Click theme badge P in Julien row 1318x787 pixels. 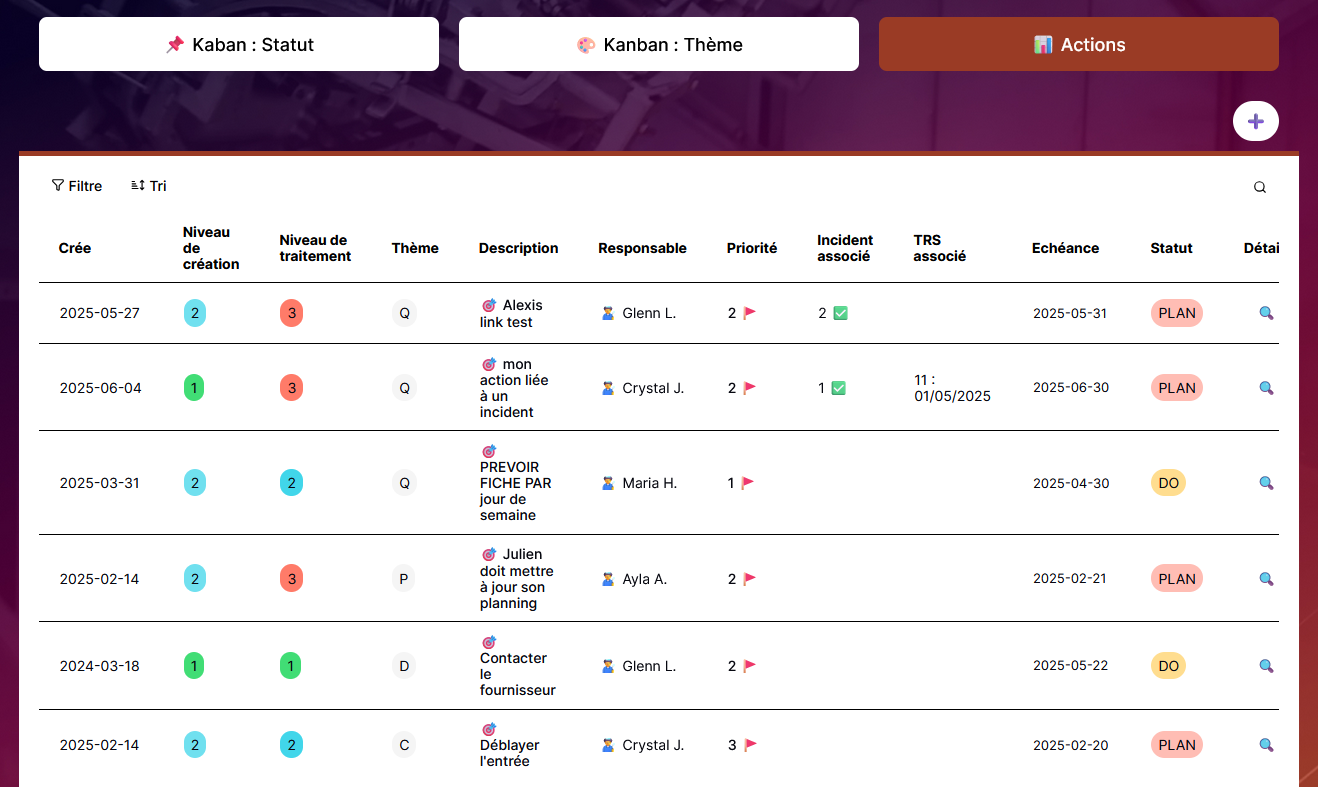point(404,579)
